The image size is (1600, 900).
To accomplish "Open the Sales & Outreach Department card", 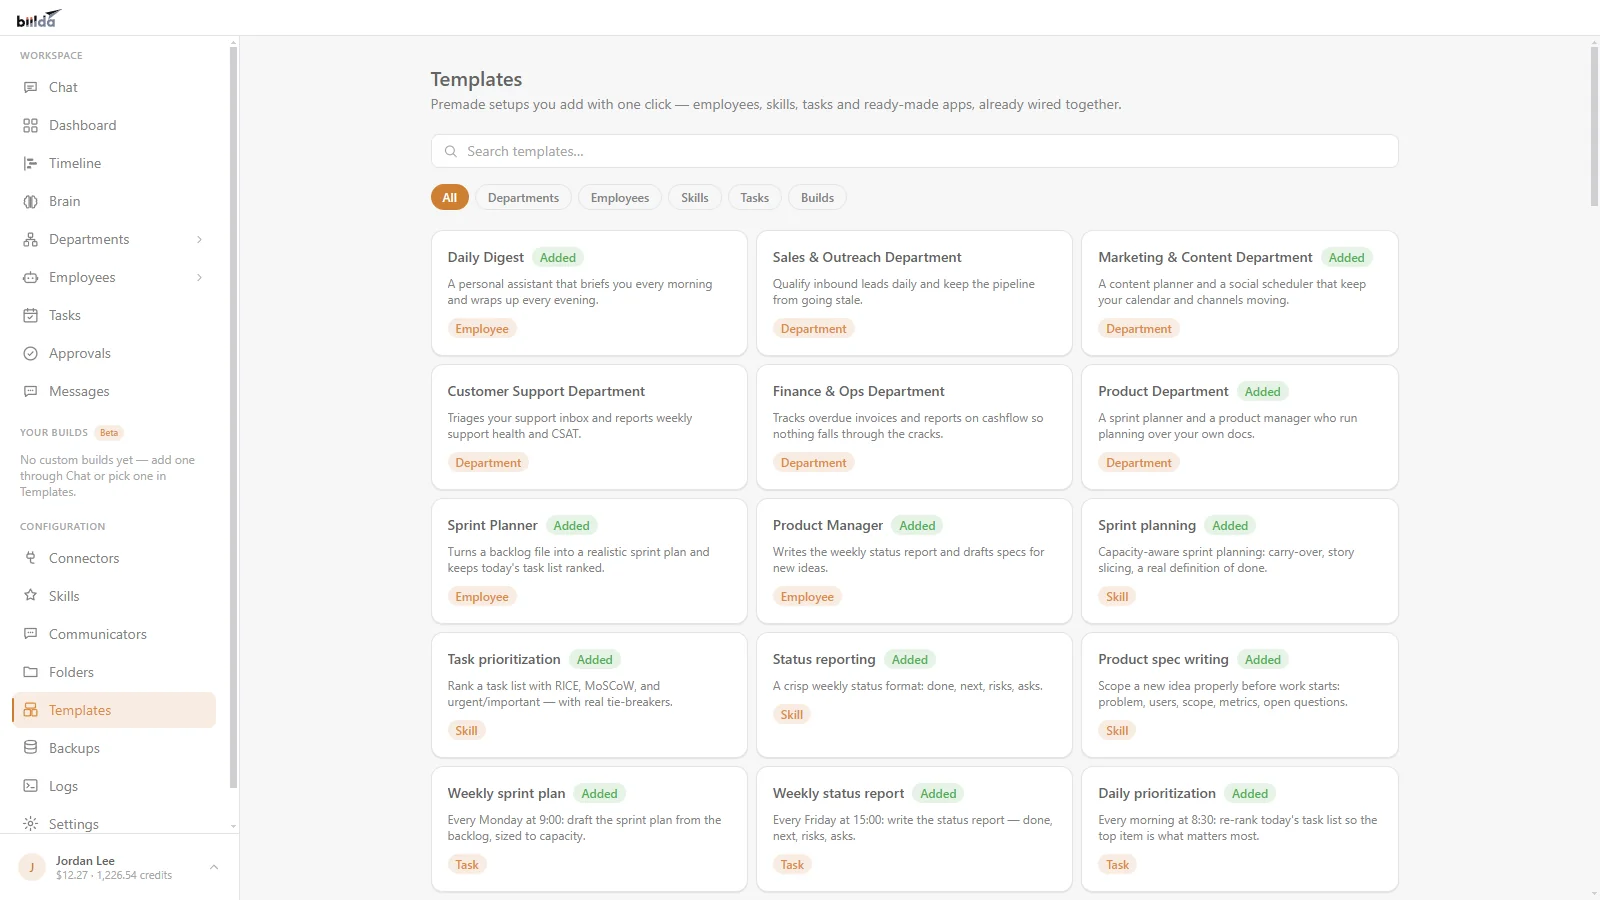I will 914,293.
